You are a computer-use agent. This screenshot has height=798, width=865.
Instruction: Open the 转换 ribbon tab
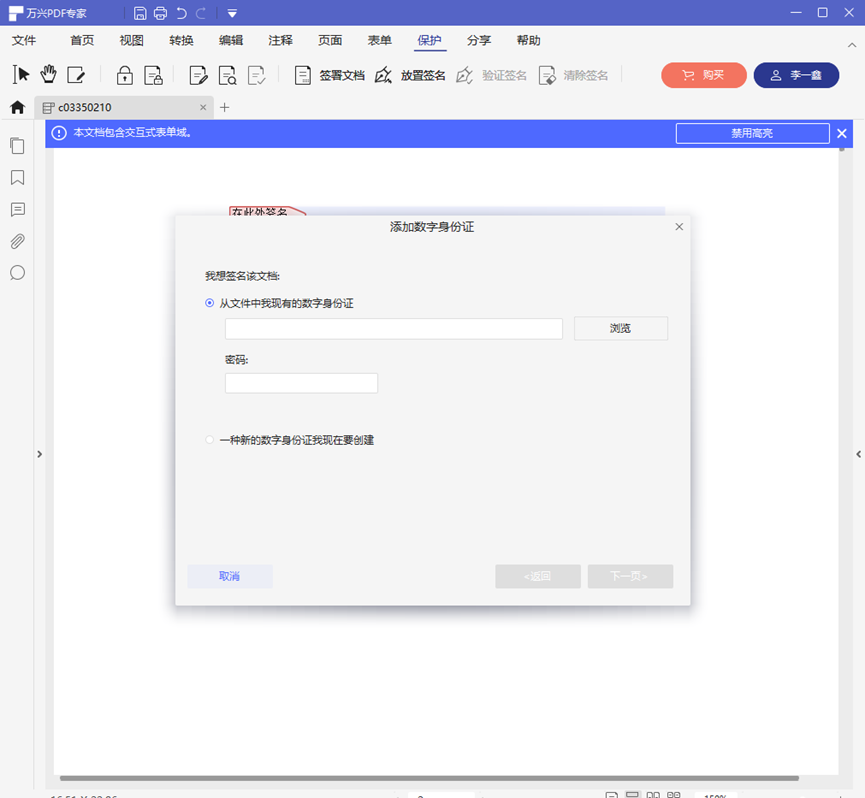click(181, 40)
